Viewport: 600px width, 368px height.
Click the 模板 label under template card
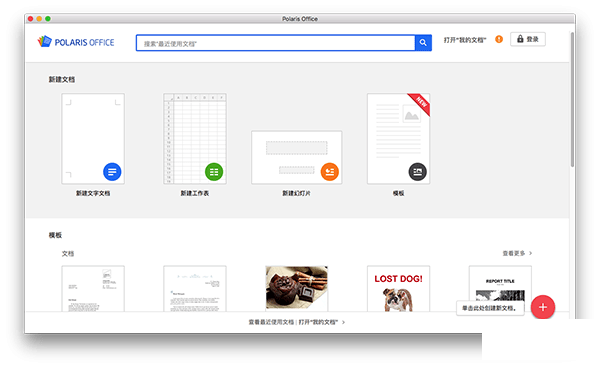(x=398, y=193)
